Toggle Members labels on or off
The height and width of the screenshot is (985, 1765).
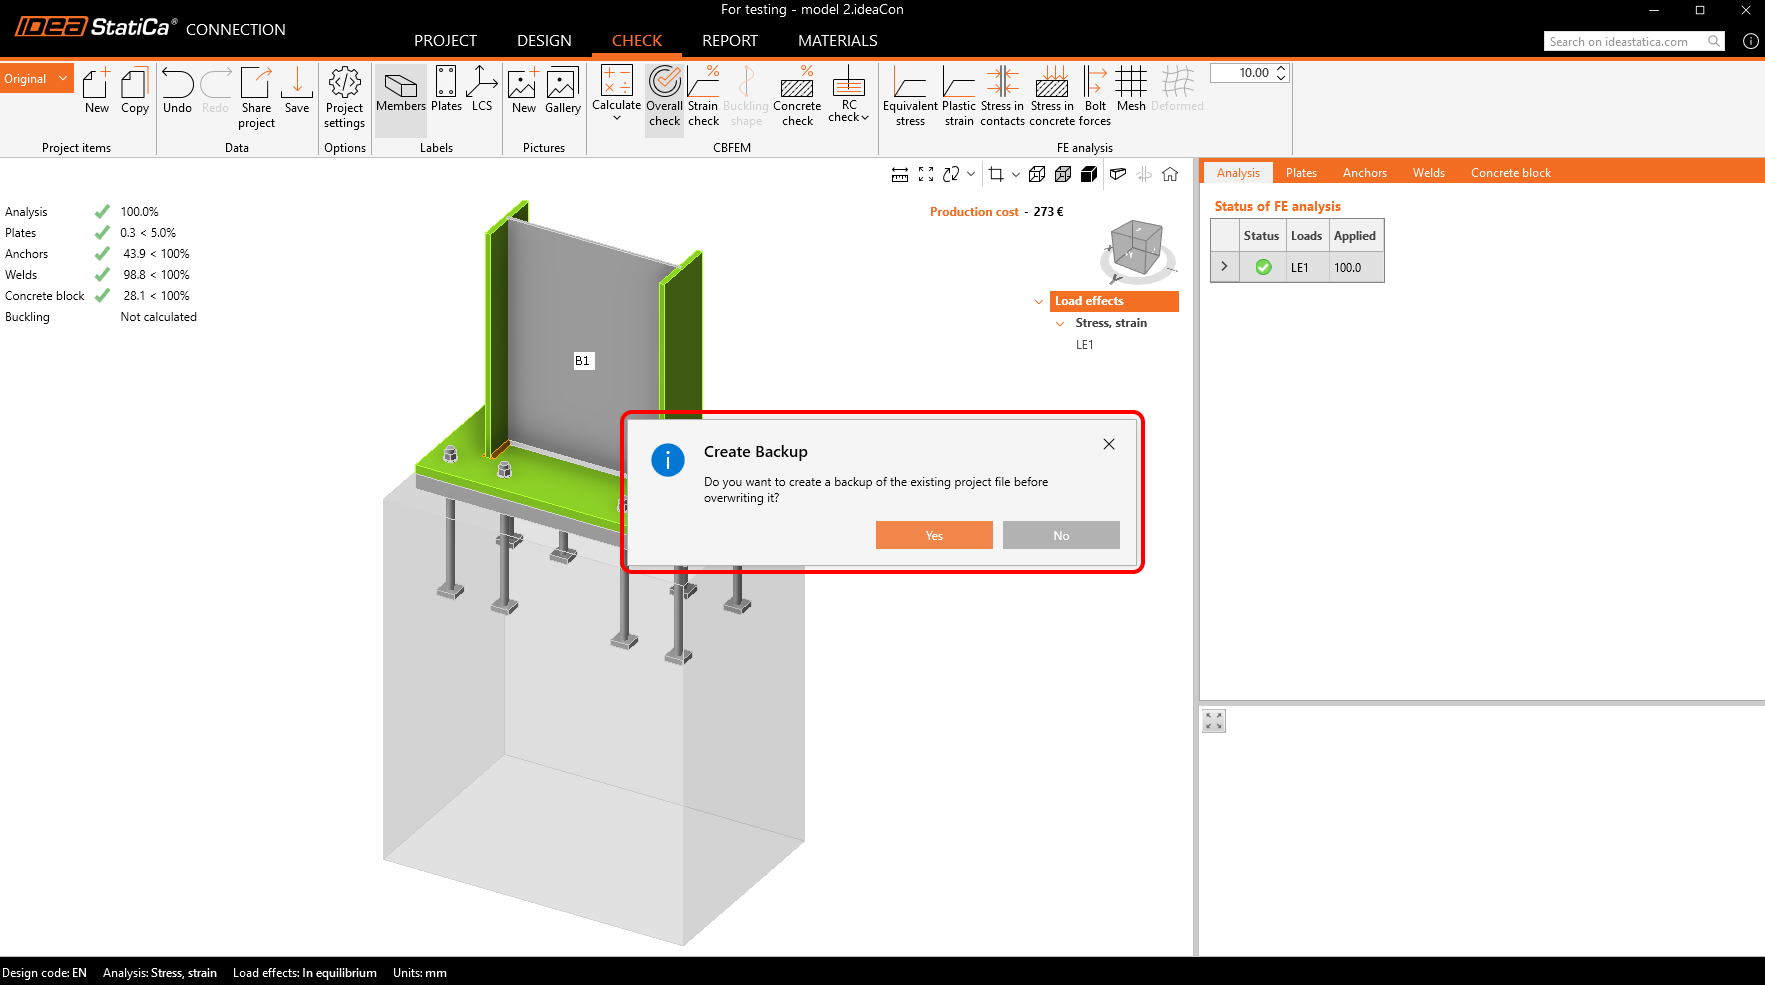click(x=401, y=90)
